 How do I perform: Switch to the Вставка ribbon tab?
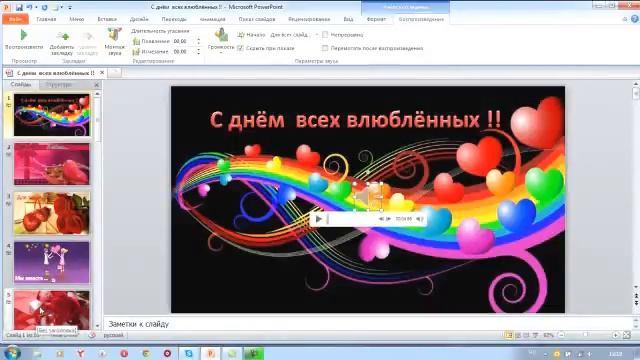pyautogui.click(x=107, y=19)
